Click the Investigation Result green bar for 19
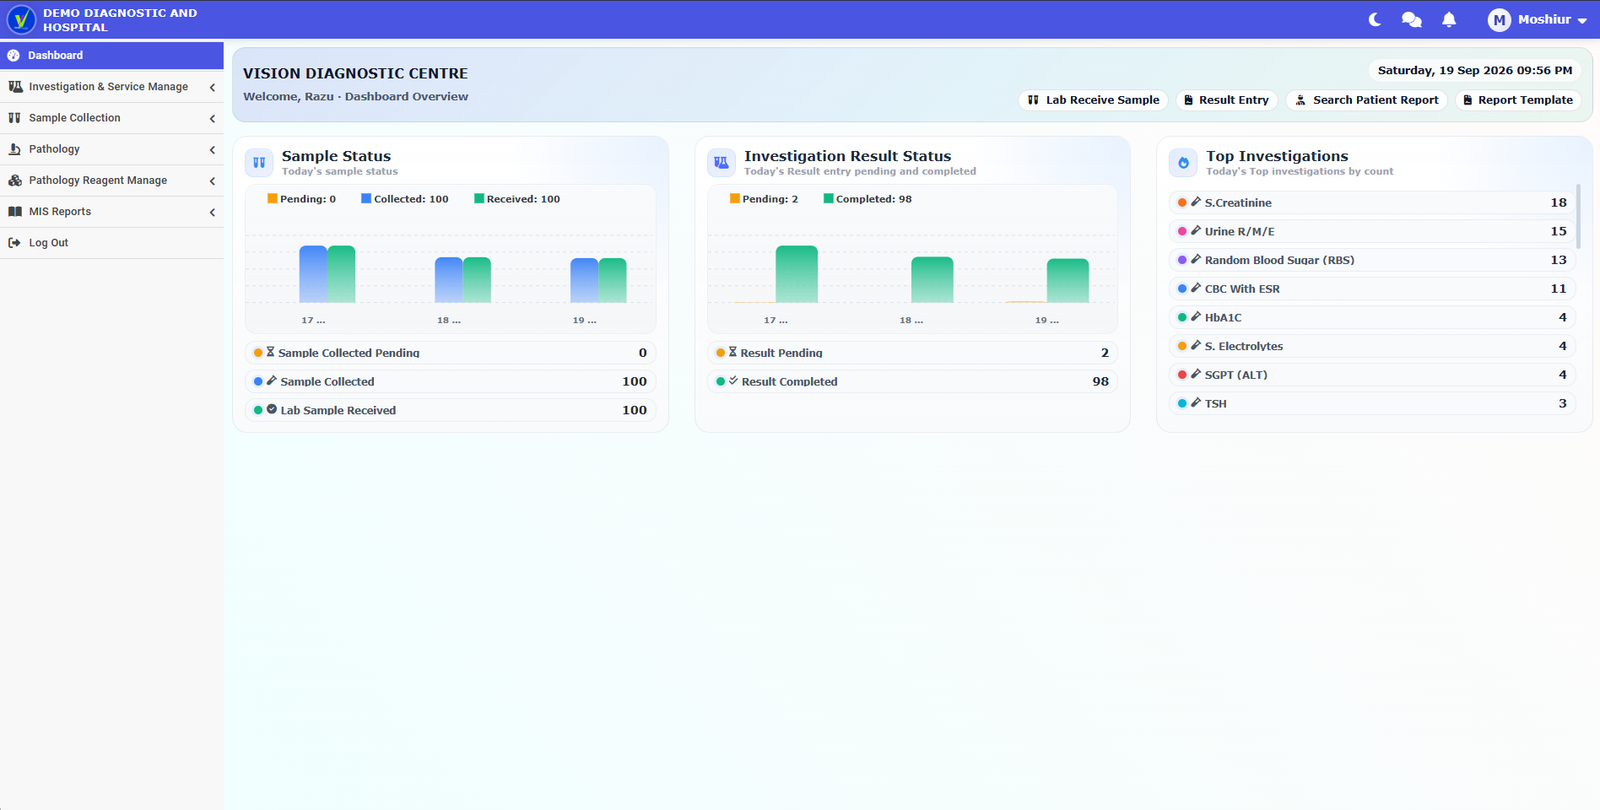Viewport: 1600px width, 810px height. pos(1068,281)
